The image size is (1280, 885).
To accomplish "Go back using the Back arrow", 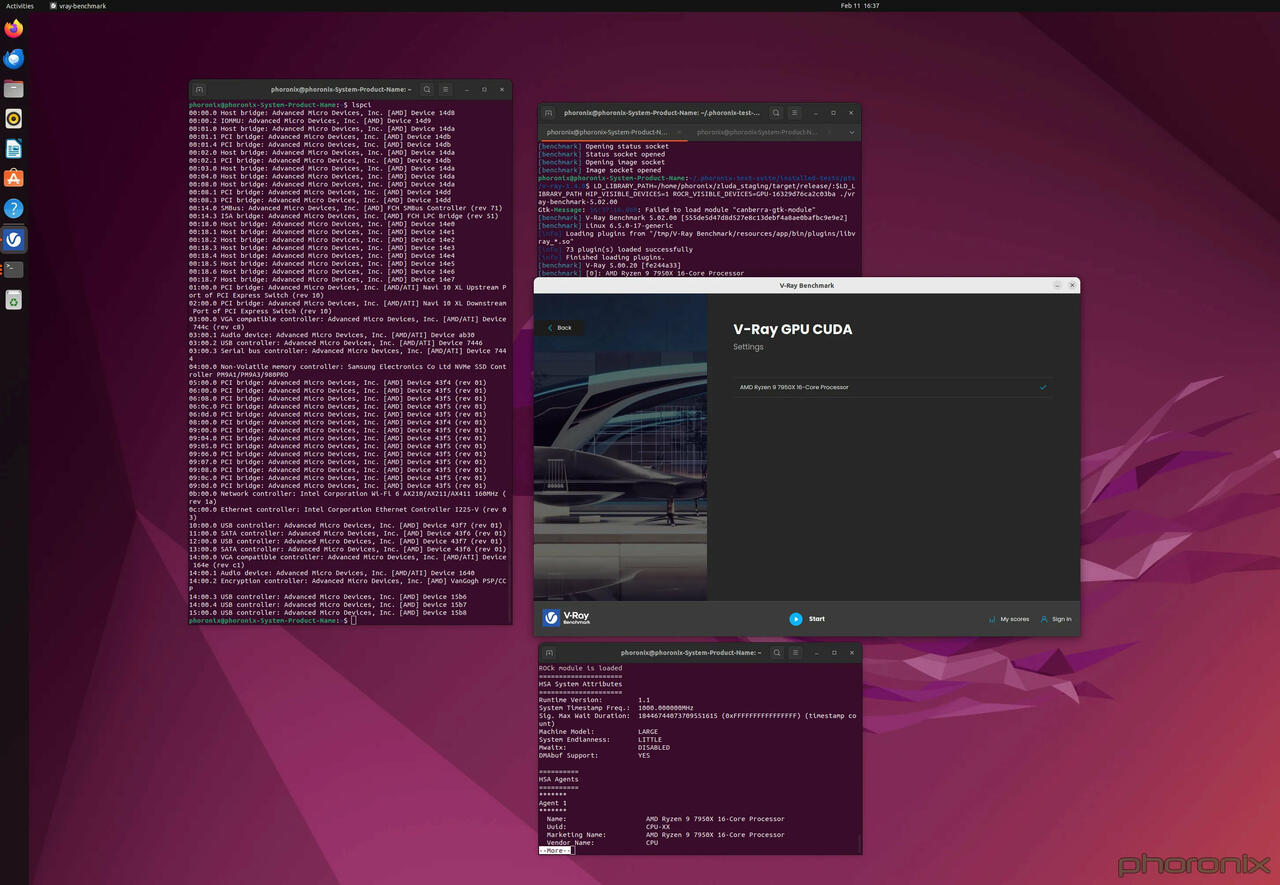I will [x=559, y=328].
